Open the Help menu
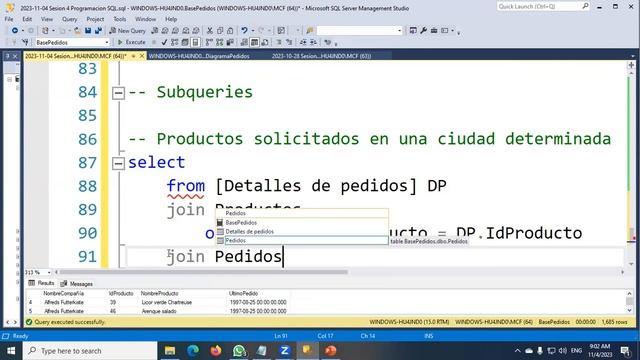This screenshot has width=640, height=360. click(x=171, y=19)
